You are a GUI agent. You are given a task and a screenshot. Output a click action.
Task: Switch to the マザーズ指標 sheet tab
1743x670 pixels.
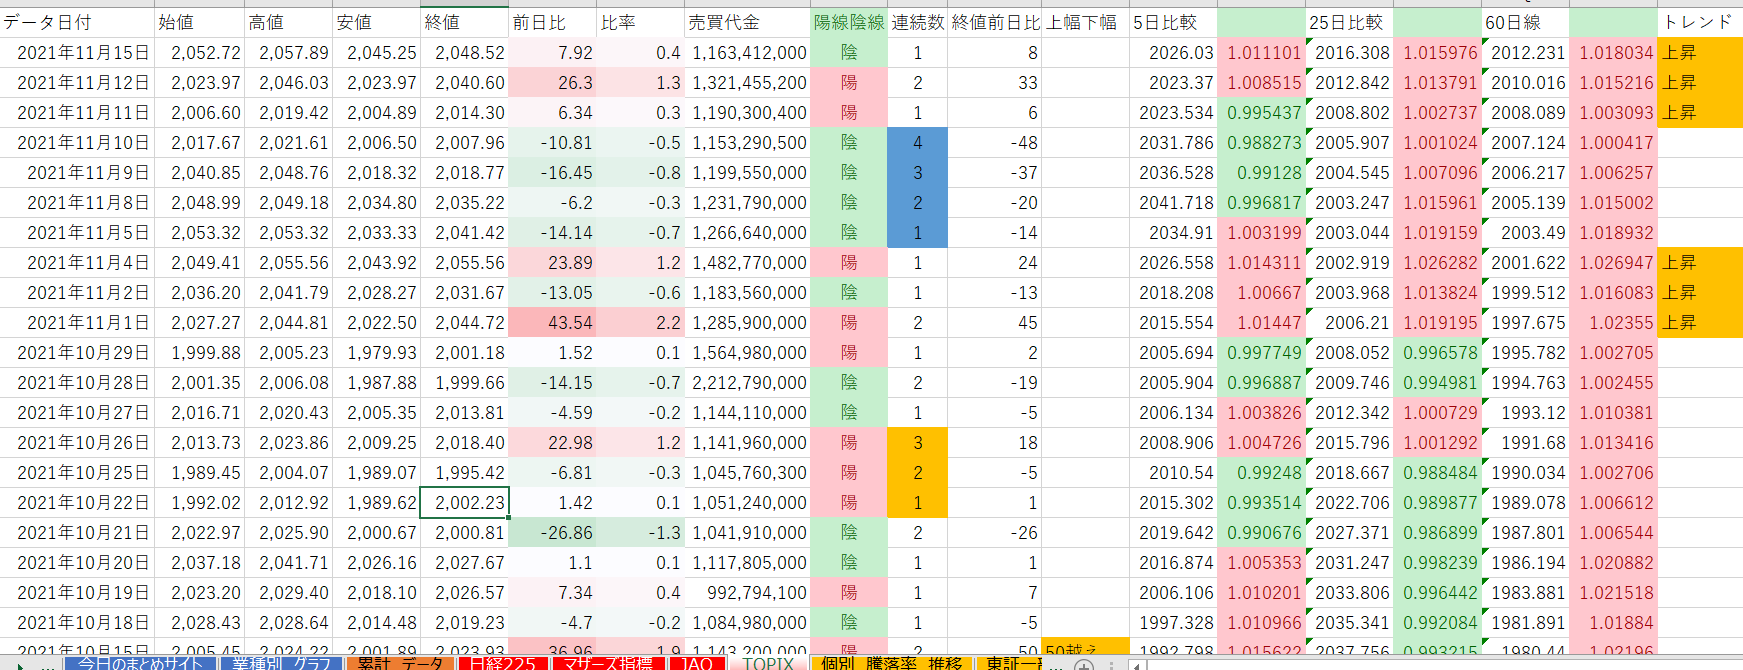coord(607,663)
